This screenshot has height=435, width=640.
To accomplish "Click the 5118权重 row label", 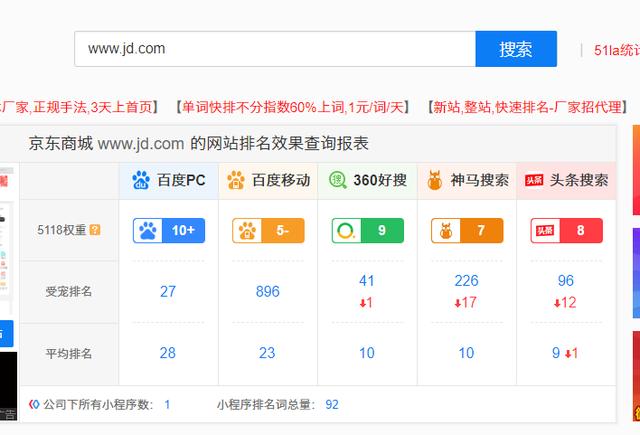I will 62,230.
